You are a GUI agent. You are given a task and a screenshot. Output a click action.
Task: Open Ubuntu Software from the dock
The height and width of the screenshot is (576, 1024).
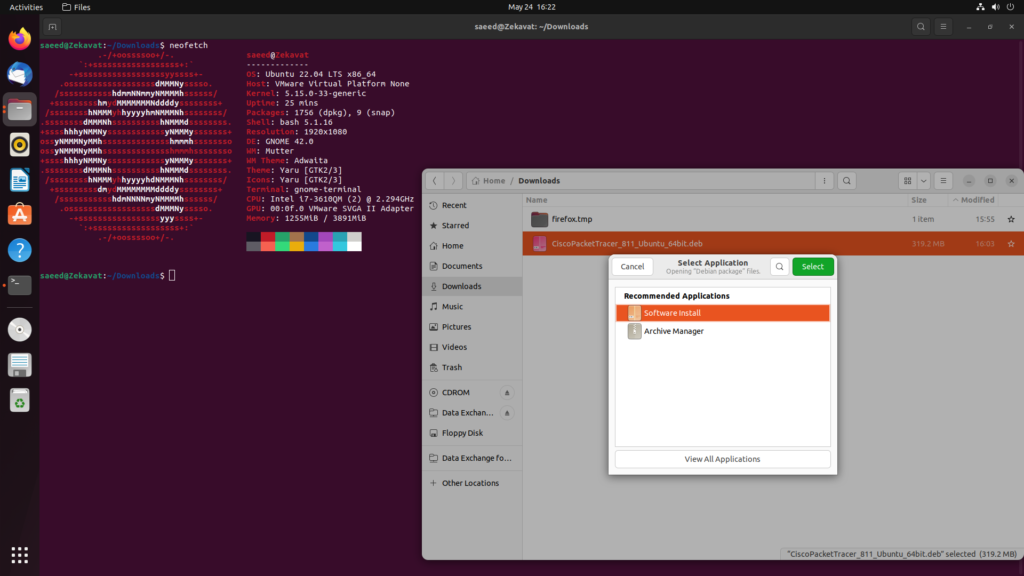(20, 214)
